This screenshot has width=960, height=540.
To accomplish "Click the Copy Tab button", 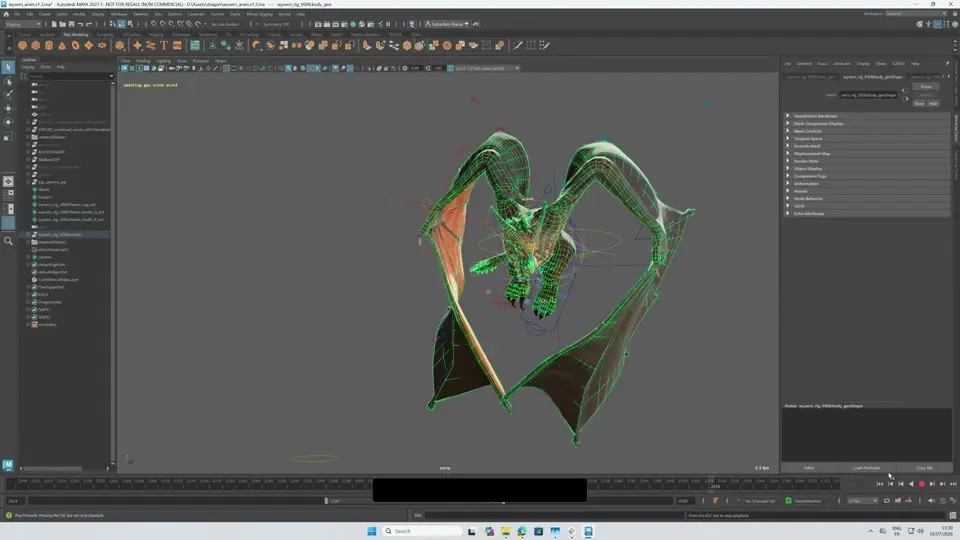I will point(924,468).
